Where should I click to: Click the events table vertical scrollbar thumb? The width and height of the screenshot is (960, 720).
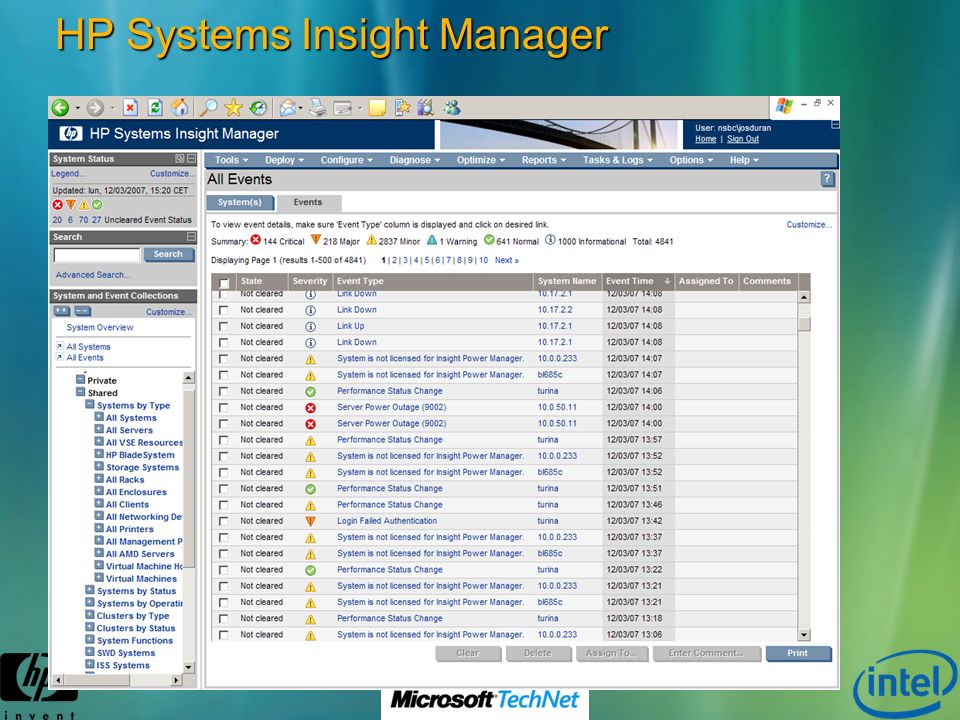804,323
